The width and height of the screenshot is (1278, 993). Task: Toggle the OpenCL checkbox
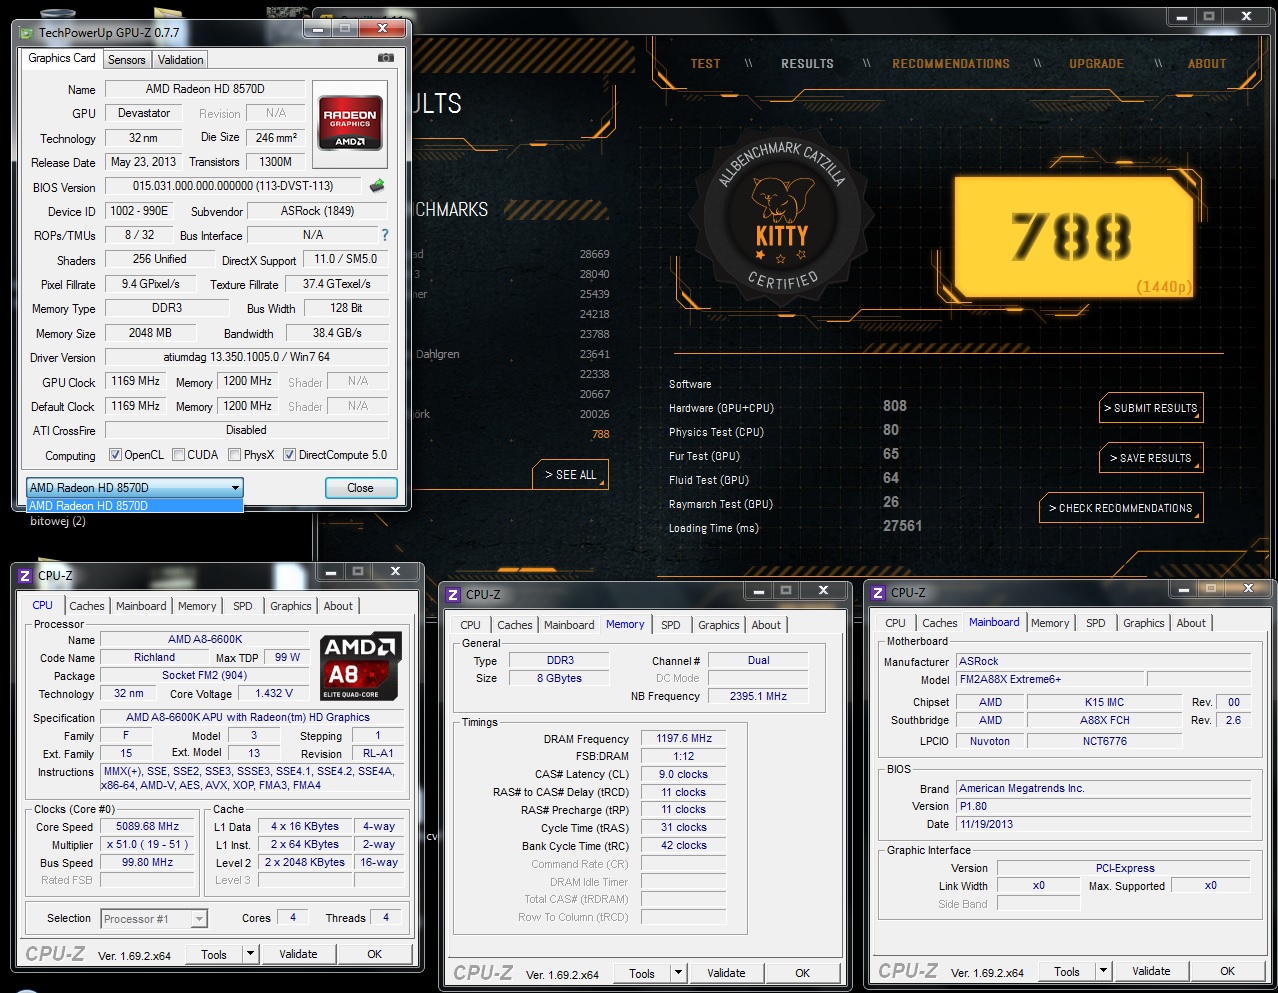[115, 455]
